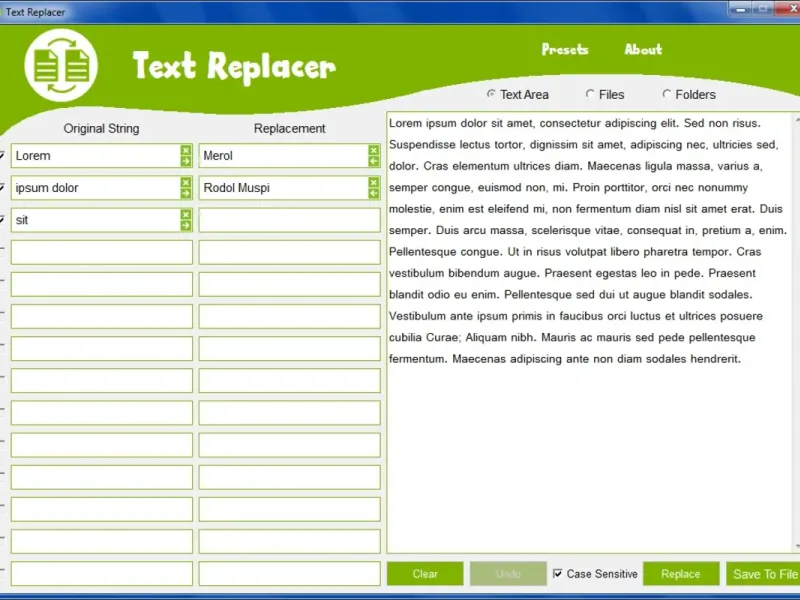Image resolution: width=800 pixels, height=600 pixels.
Task: Click the left-arrow icon in the "Rodol Muspi" field
Action: (x=373, y=193)
